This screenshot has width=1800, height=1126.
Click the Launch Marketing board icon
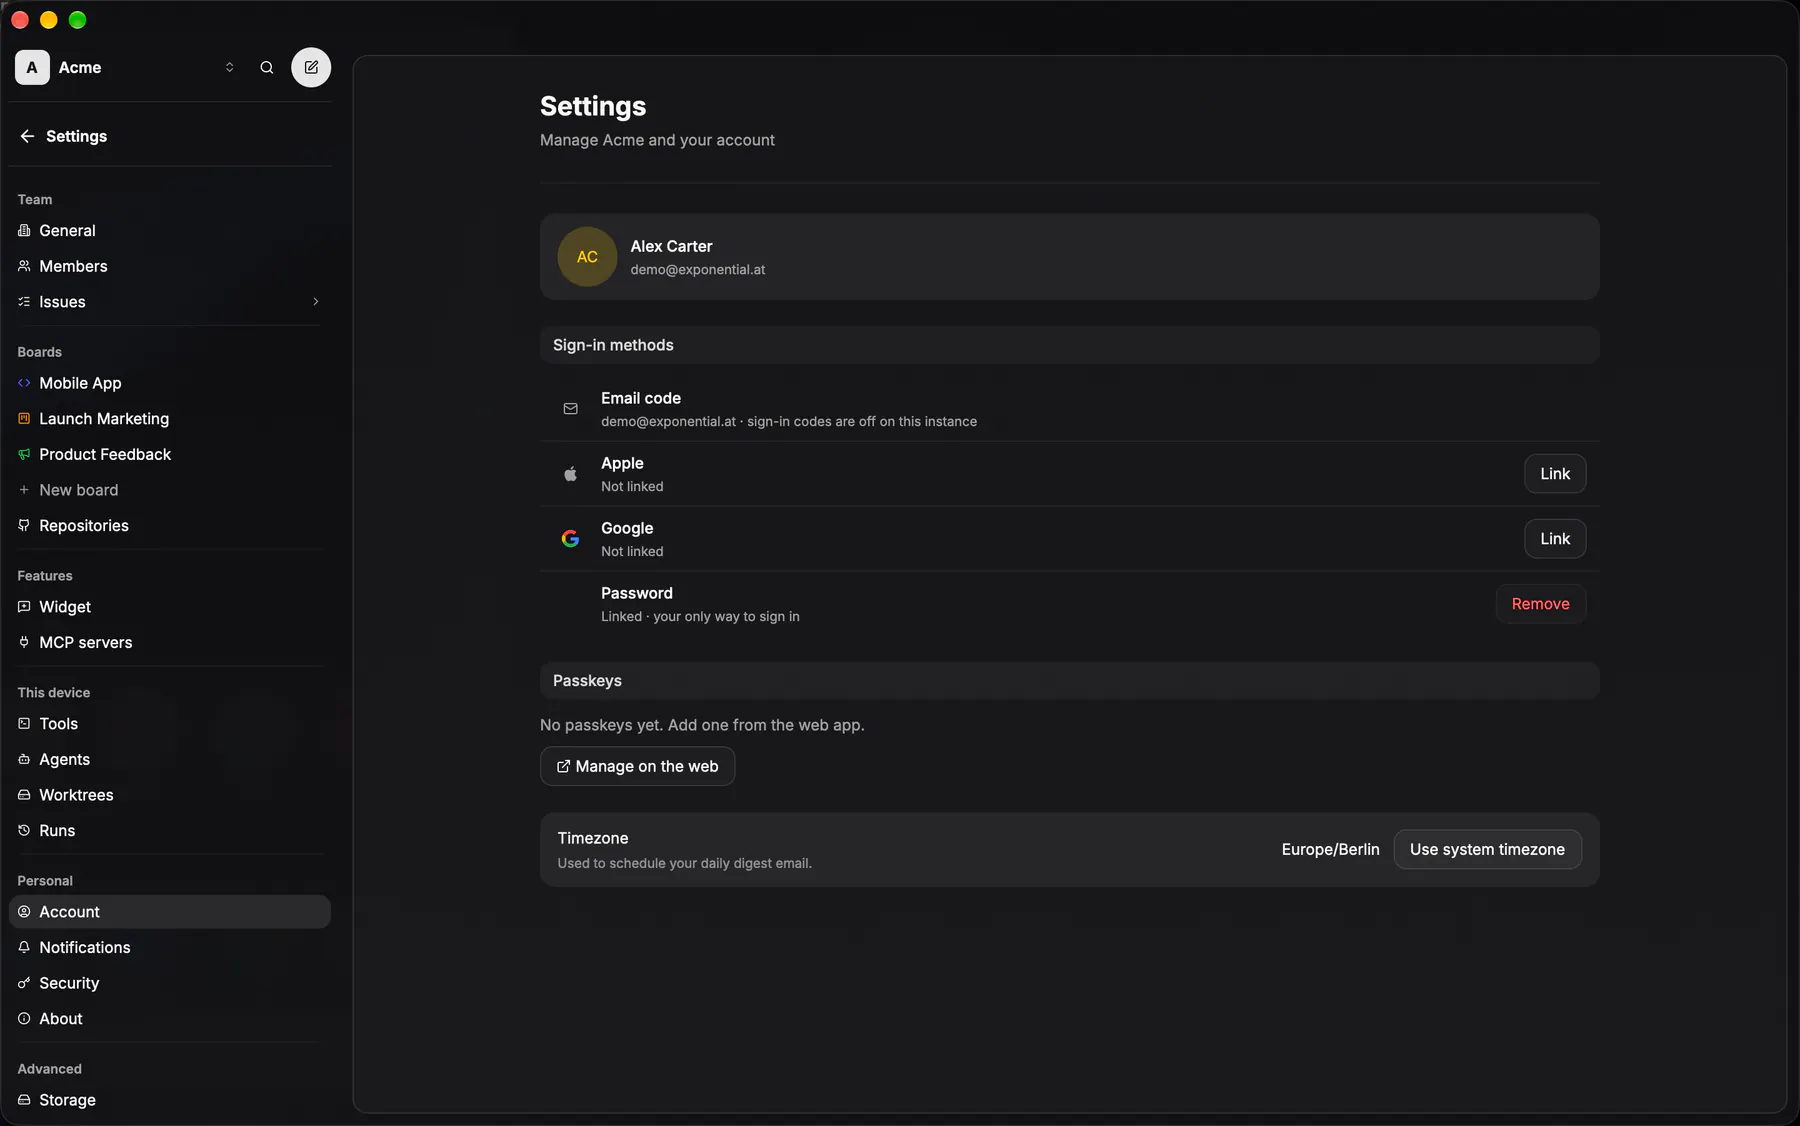[24, 419]
